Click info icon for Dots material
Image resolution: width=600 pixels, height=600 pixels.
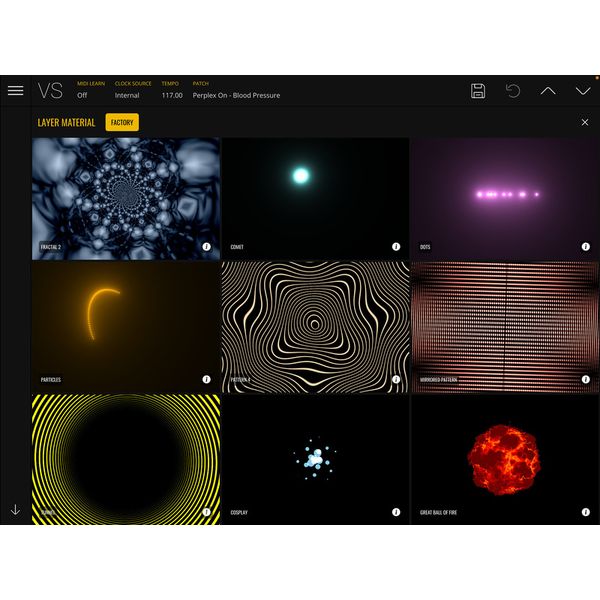coord(585,247)
